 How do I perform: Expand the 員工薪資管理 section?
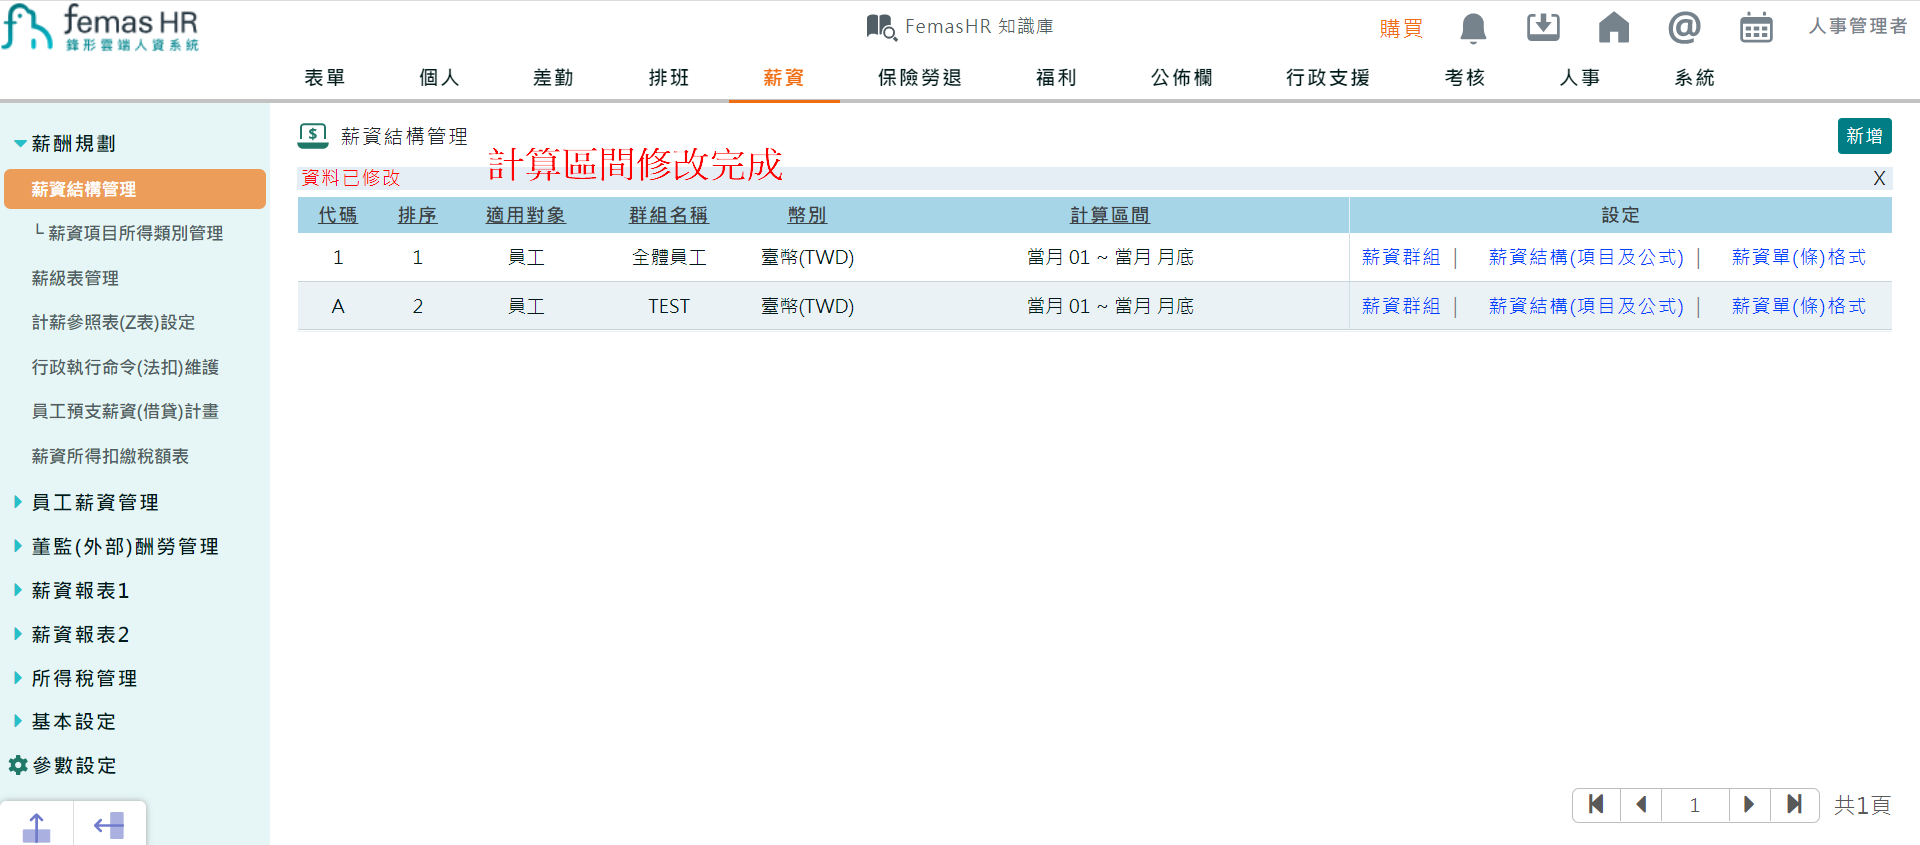(x=95, y=502)
